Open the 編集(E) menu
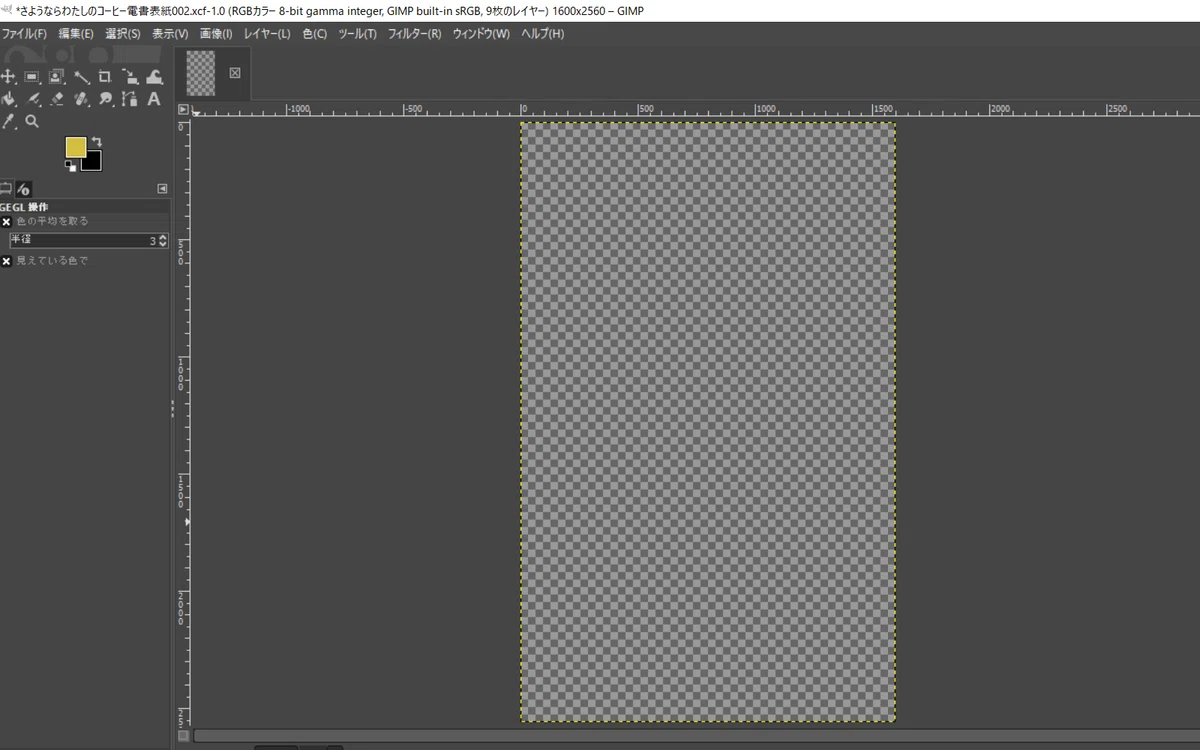Screen dimensions: 1200x750 (x=76, y=34)
